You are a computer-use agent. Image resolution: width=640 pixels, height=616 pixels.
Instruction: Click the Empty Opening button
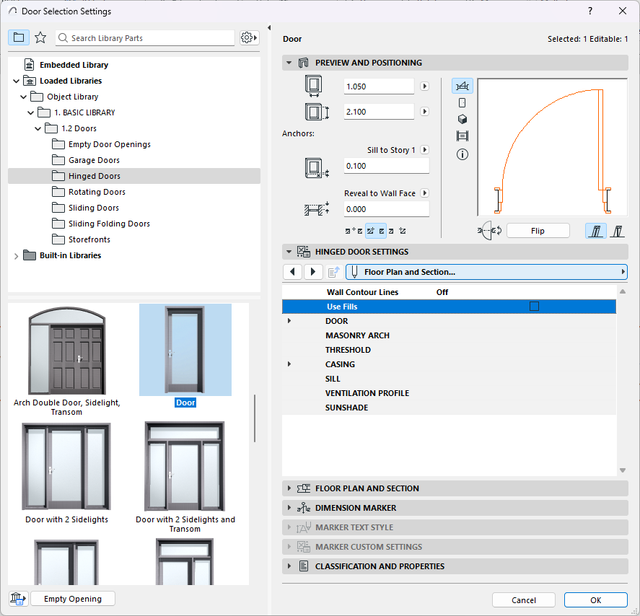72,598
